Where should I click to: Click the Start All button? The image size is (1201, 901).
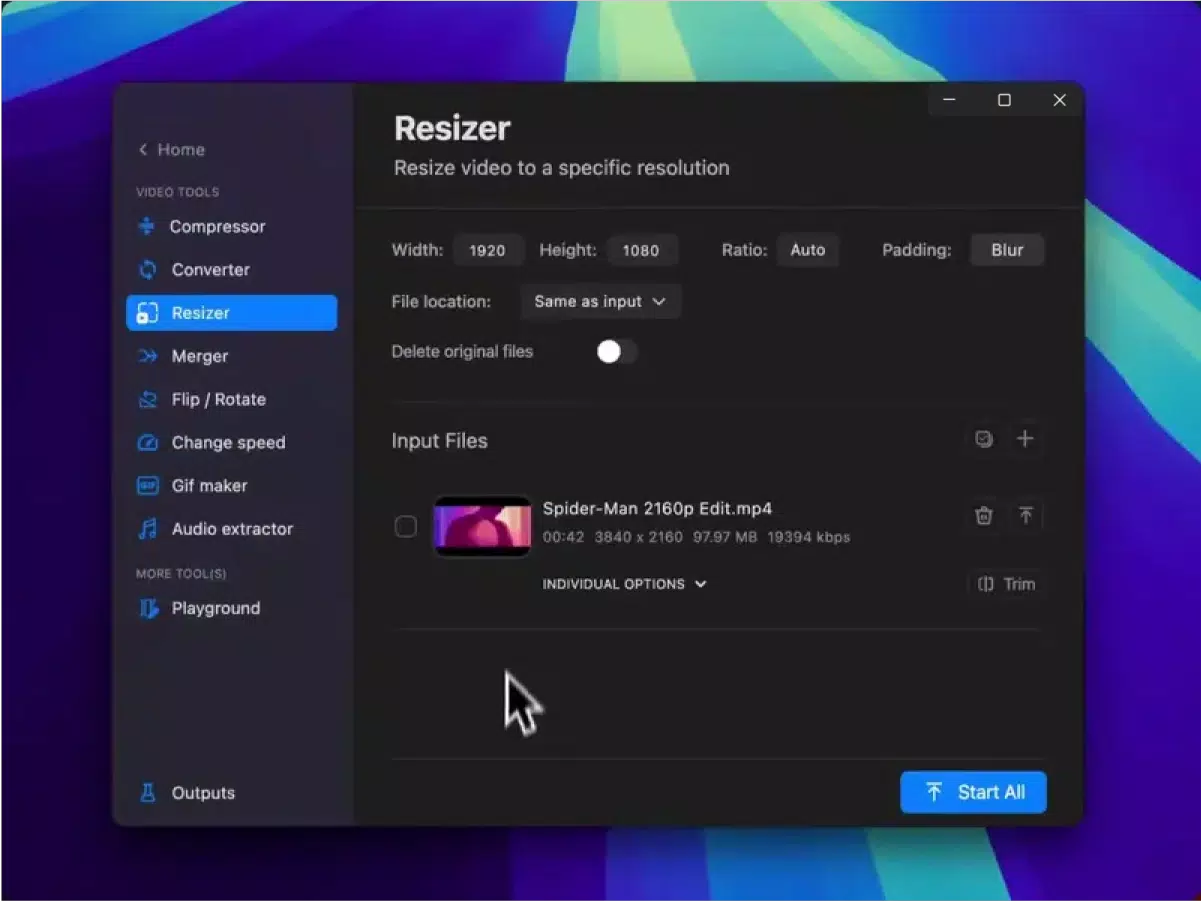click(973, 792)
